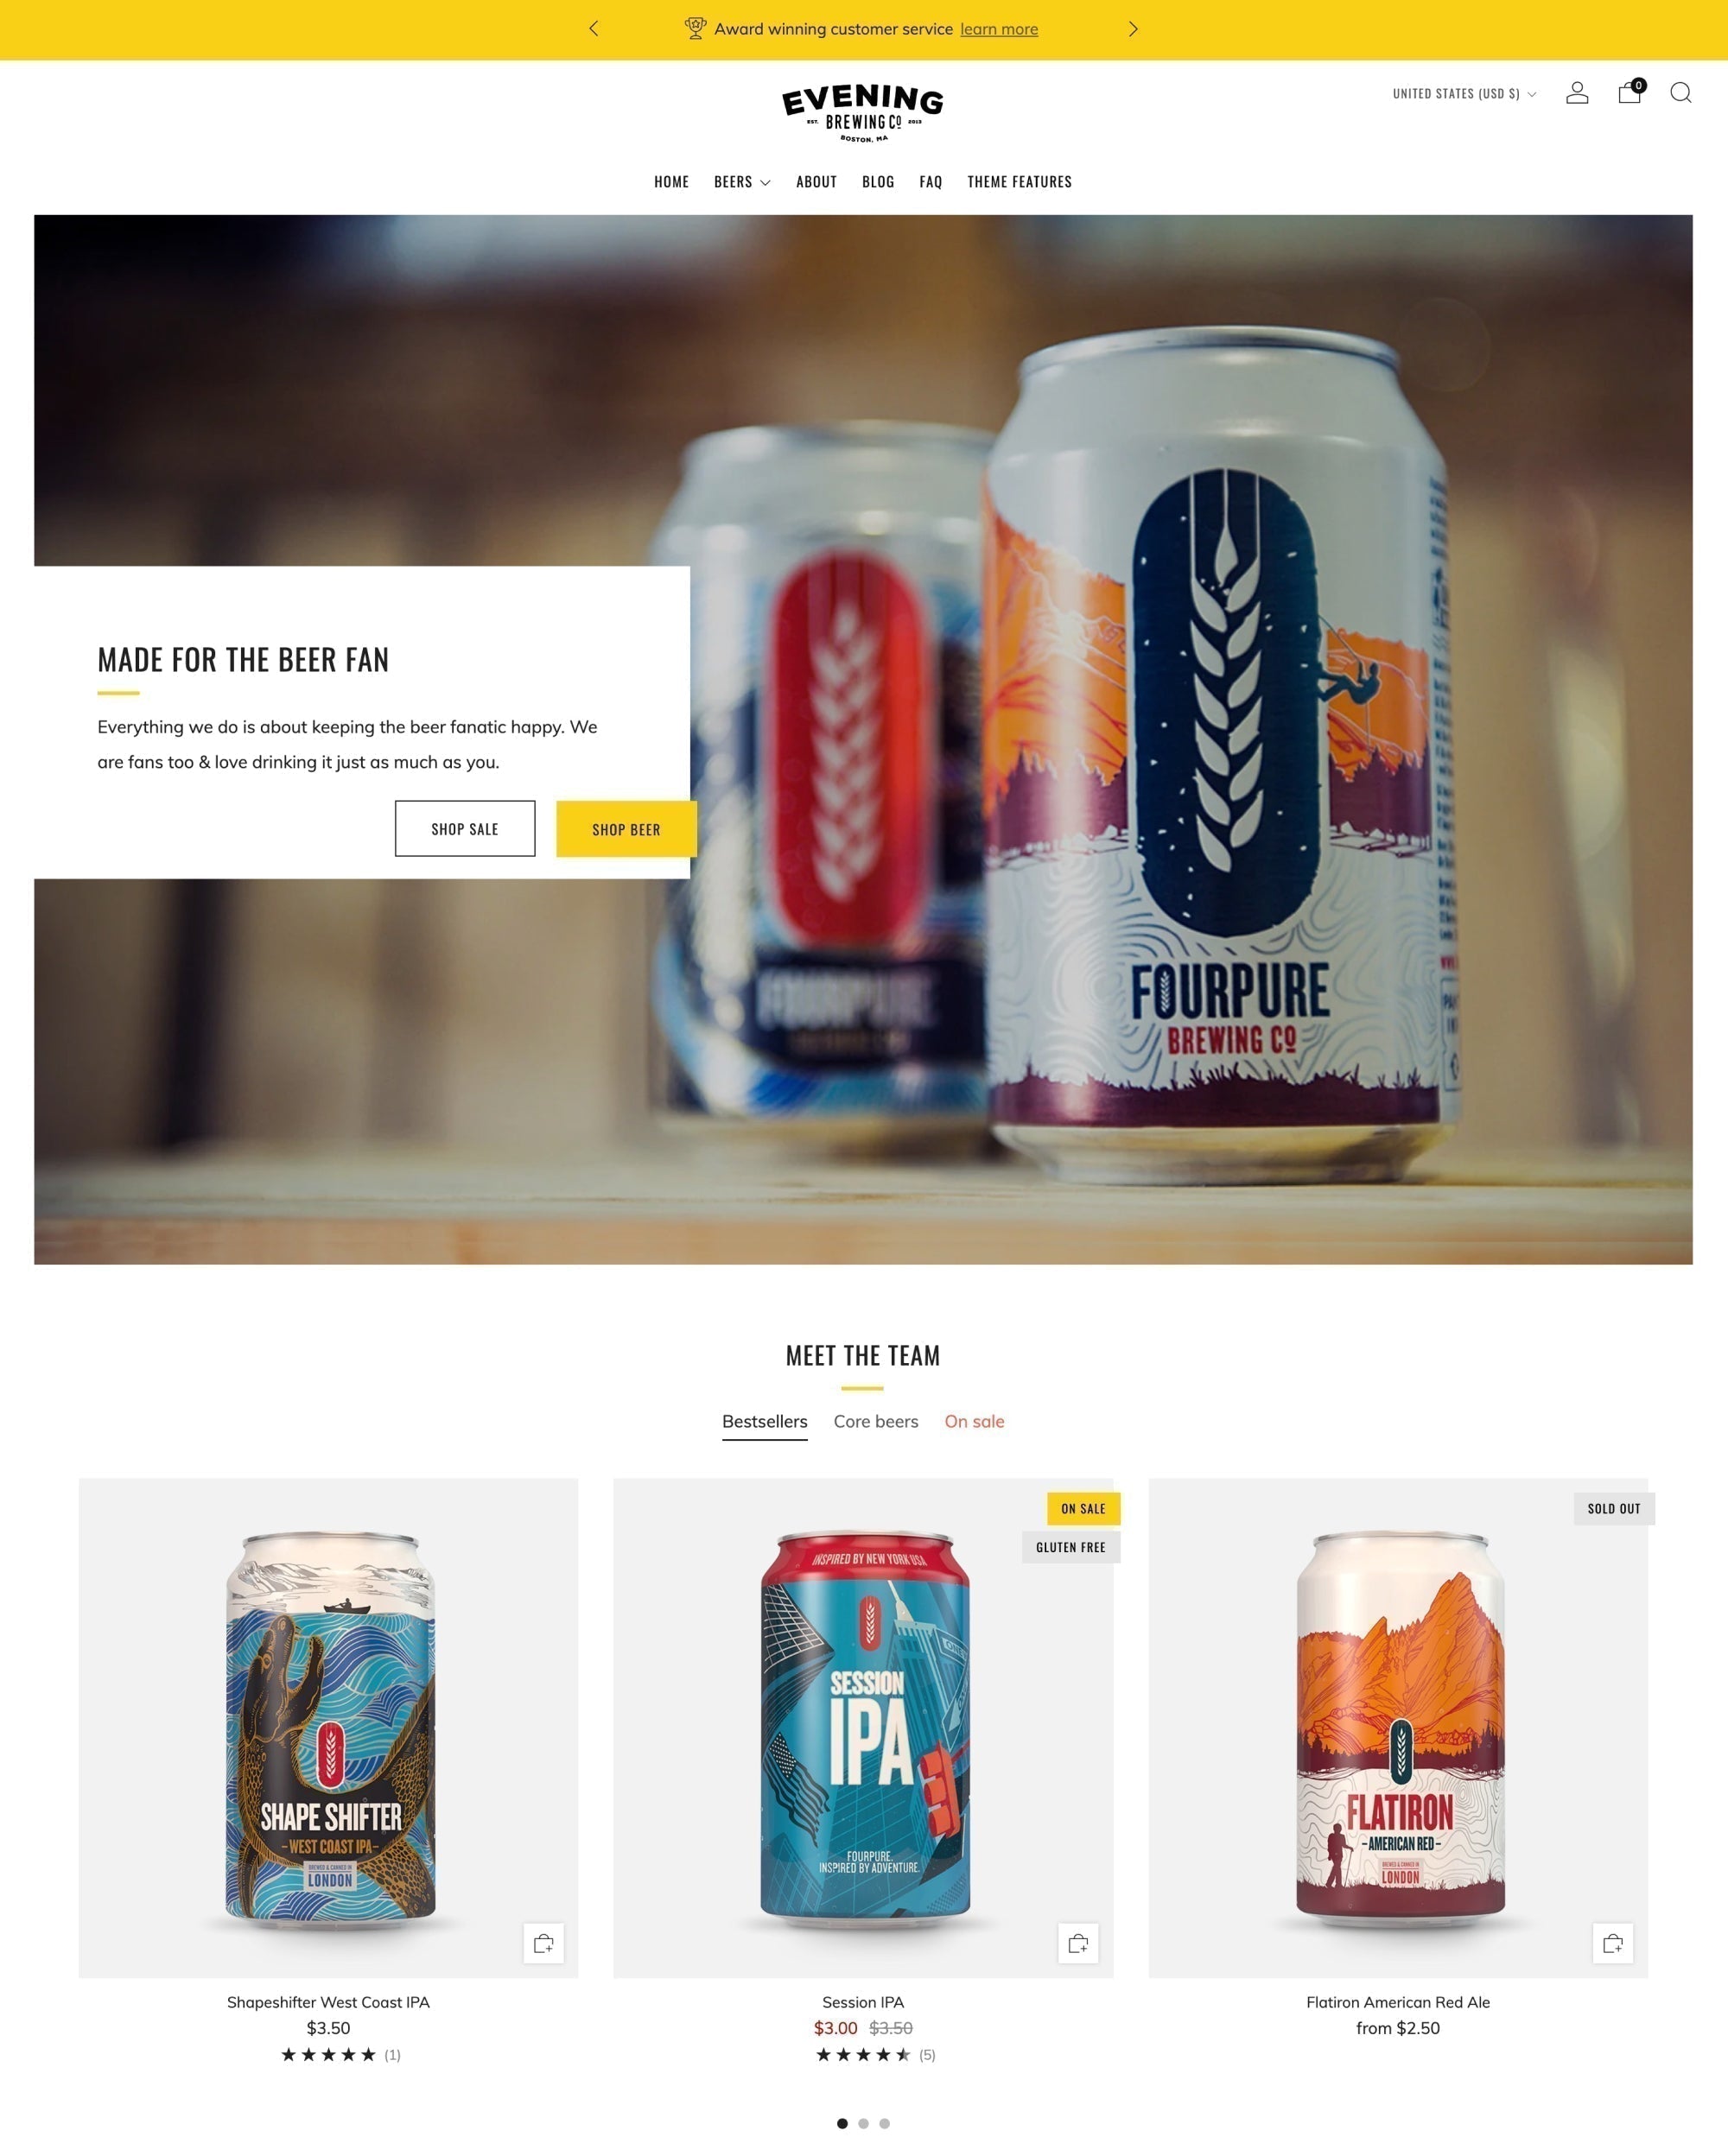The height and width of the screenshot is (2156, 1728).
Task: Open the FAQ menu item
Action: click(x=931, y=180)
